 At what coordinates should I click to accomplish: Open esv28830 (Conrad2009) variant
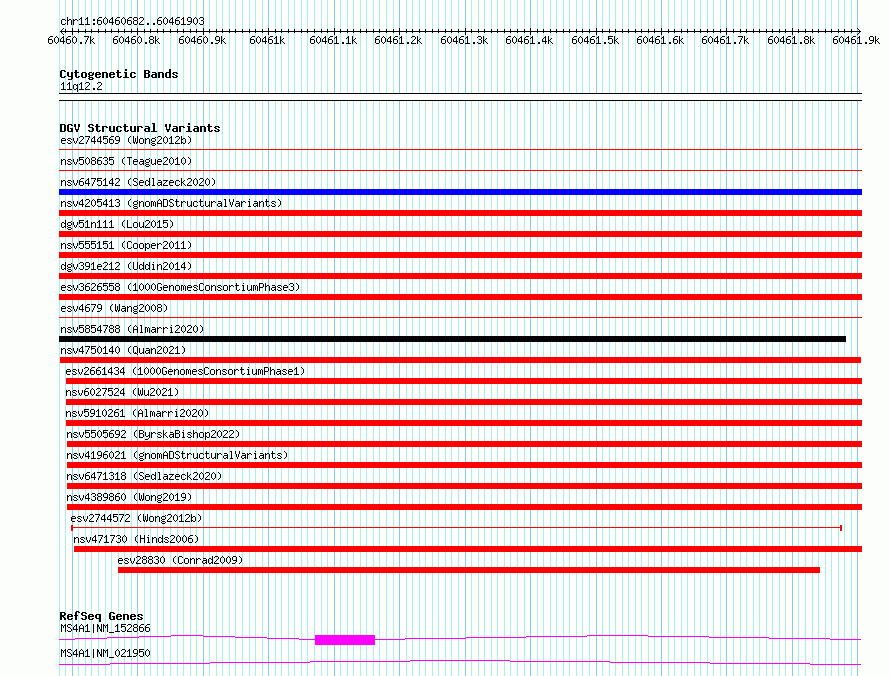(180, 560)
